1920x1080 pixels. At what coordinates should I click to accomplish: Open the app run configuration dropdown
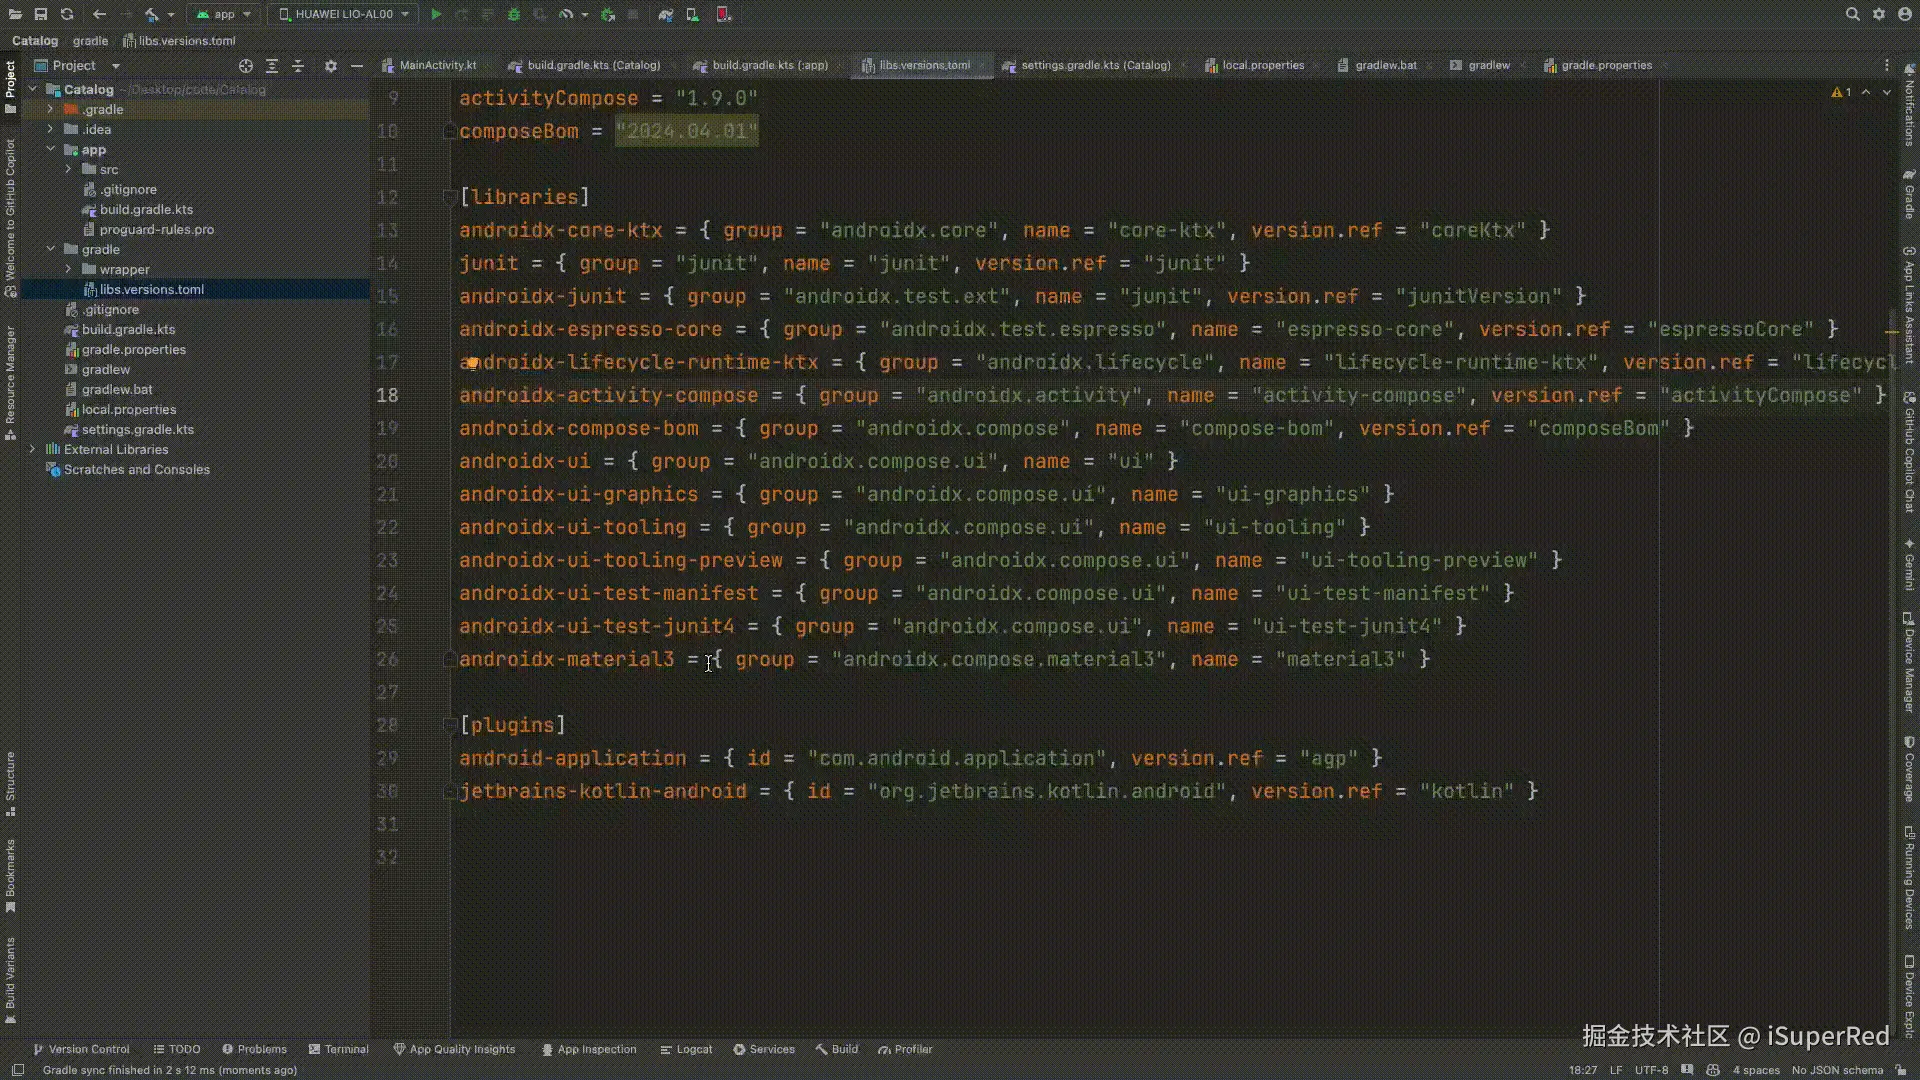[x=225, y=14]
